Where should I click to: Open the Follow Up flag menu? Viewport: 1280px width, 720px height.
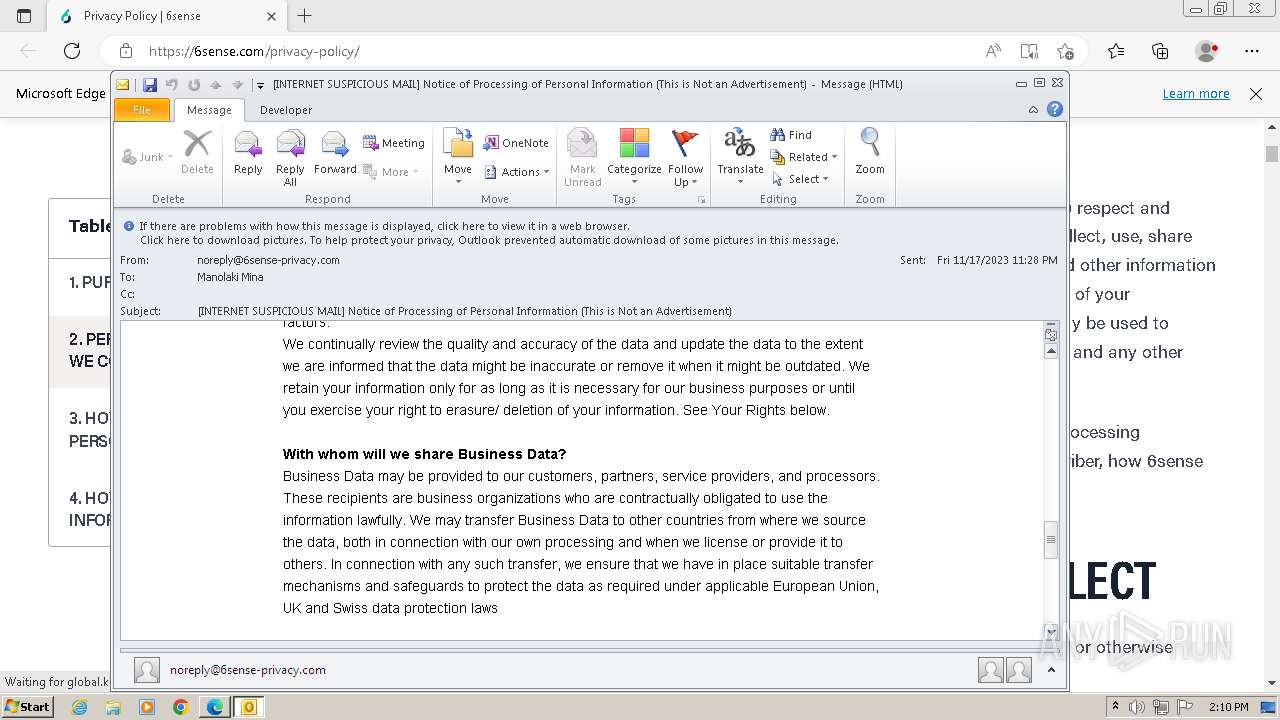(686, 157)
